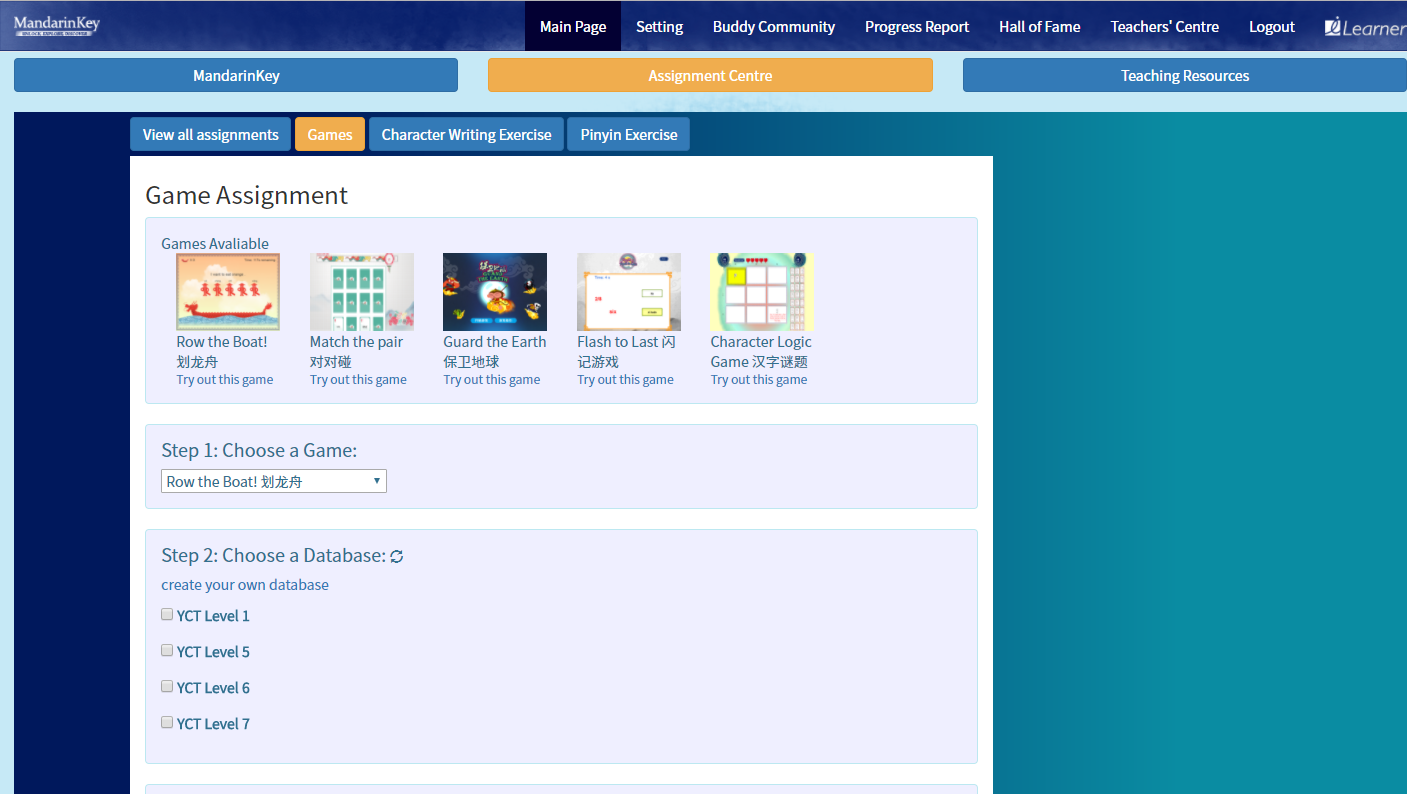Click the Step 1: Choose a Game heading

tap(259, 451)
